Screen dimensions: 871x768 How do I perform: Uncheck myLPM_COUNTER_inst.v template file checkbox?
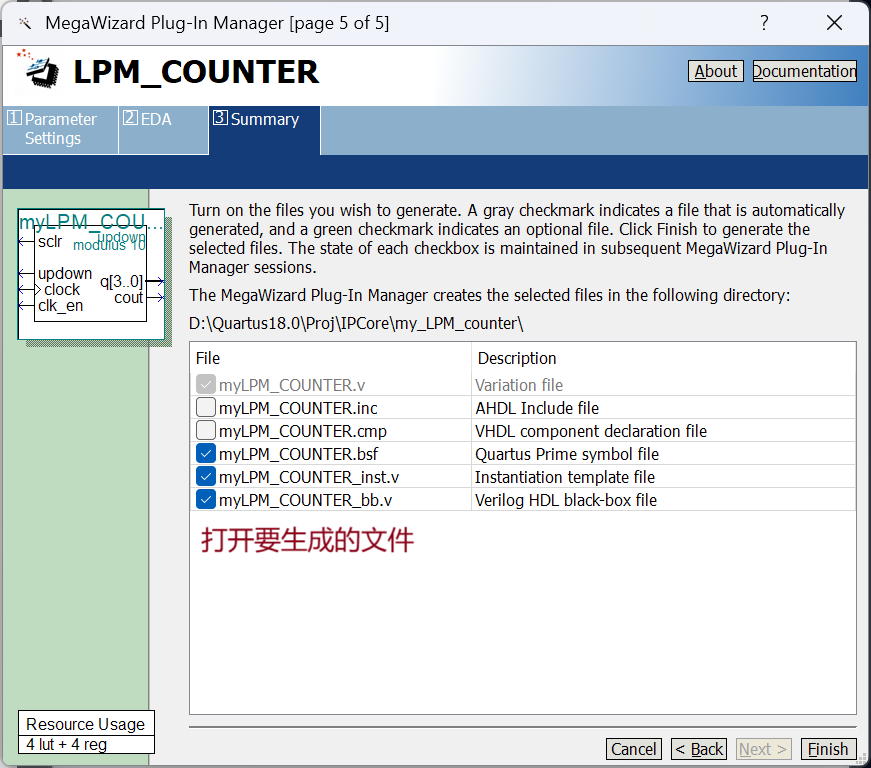click(206, 476)
